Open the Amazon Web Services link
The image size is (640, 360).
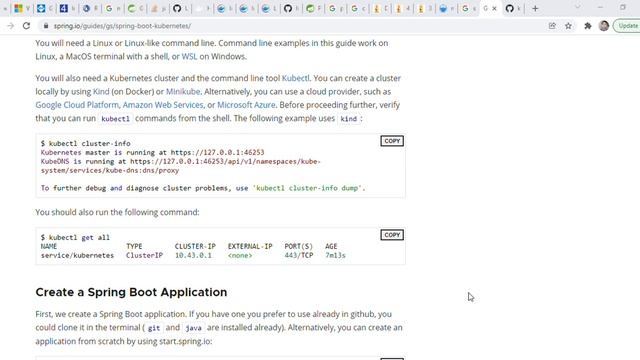pos(163,105)
